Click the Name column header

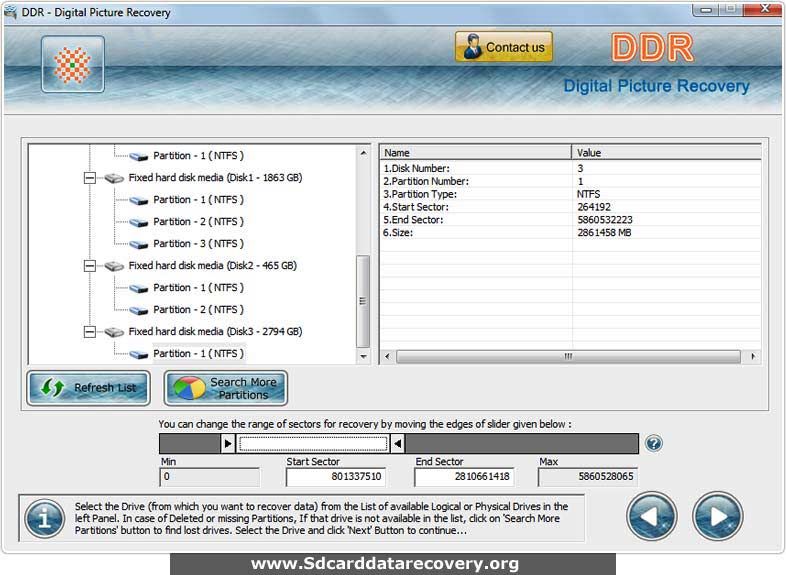475,153
